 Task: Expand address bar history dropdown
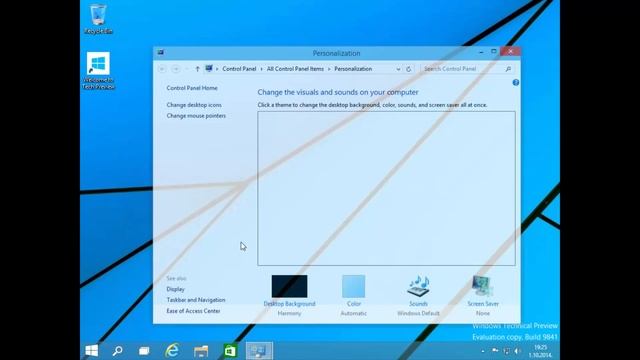coord(398,69)
